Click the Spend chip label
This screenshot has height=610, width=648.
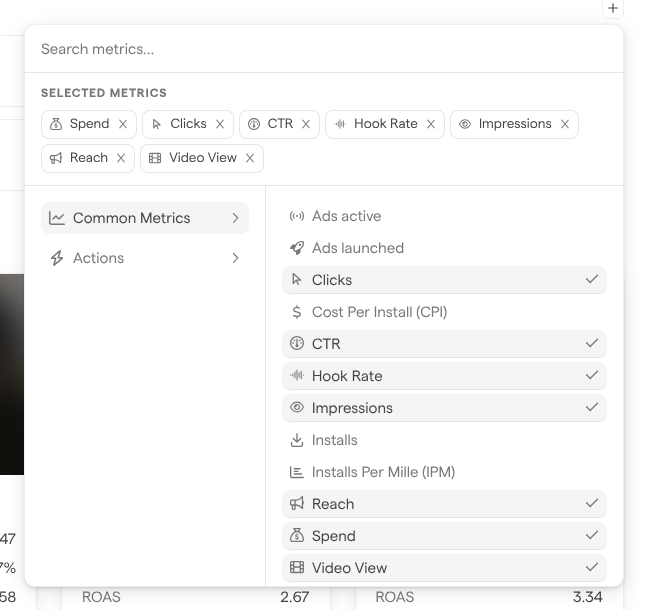[x=89, y=124]
